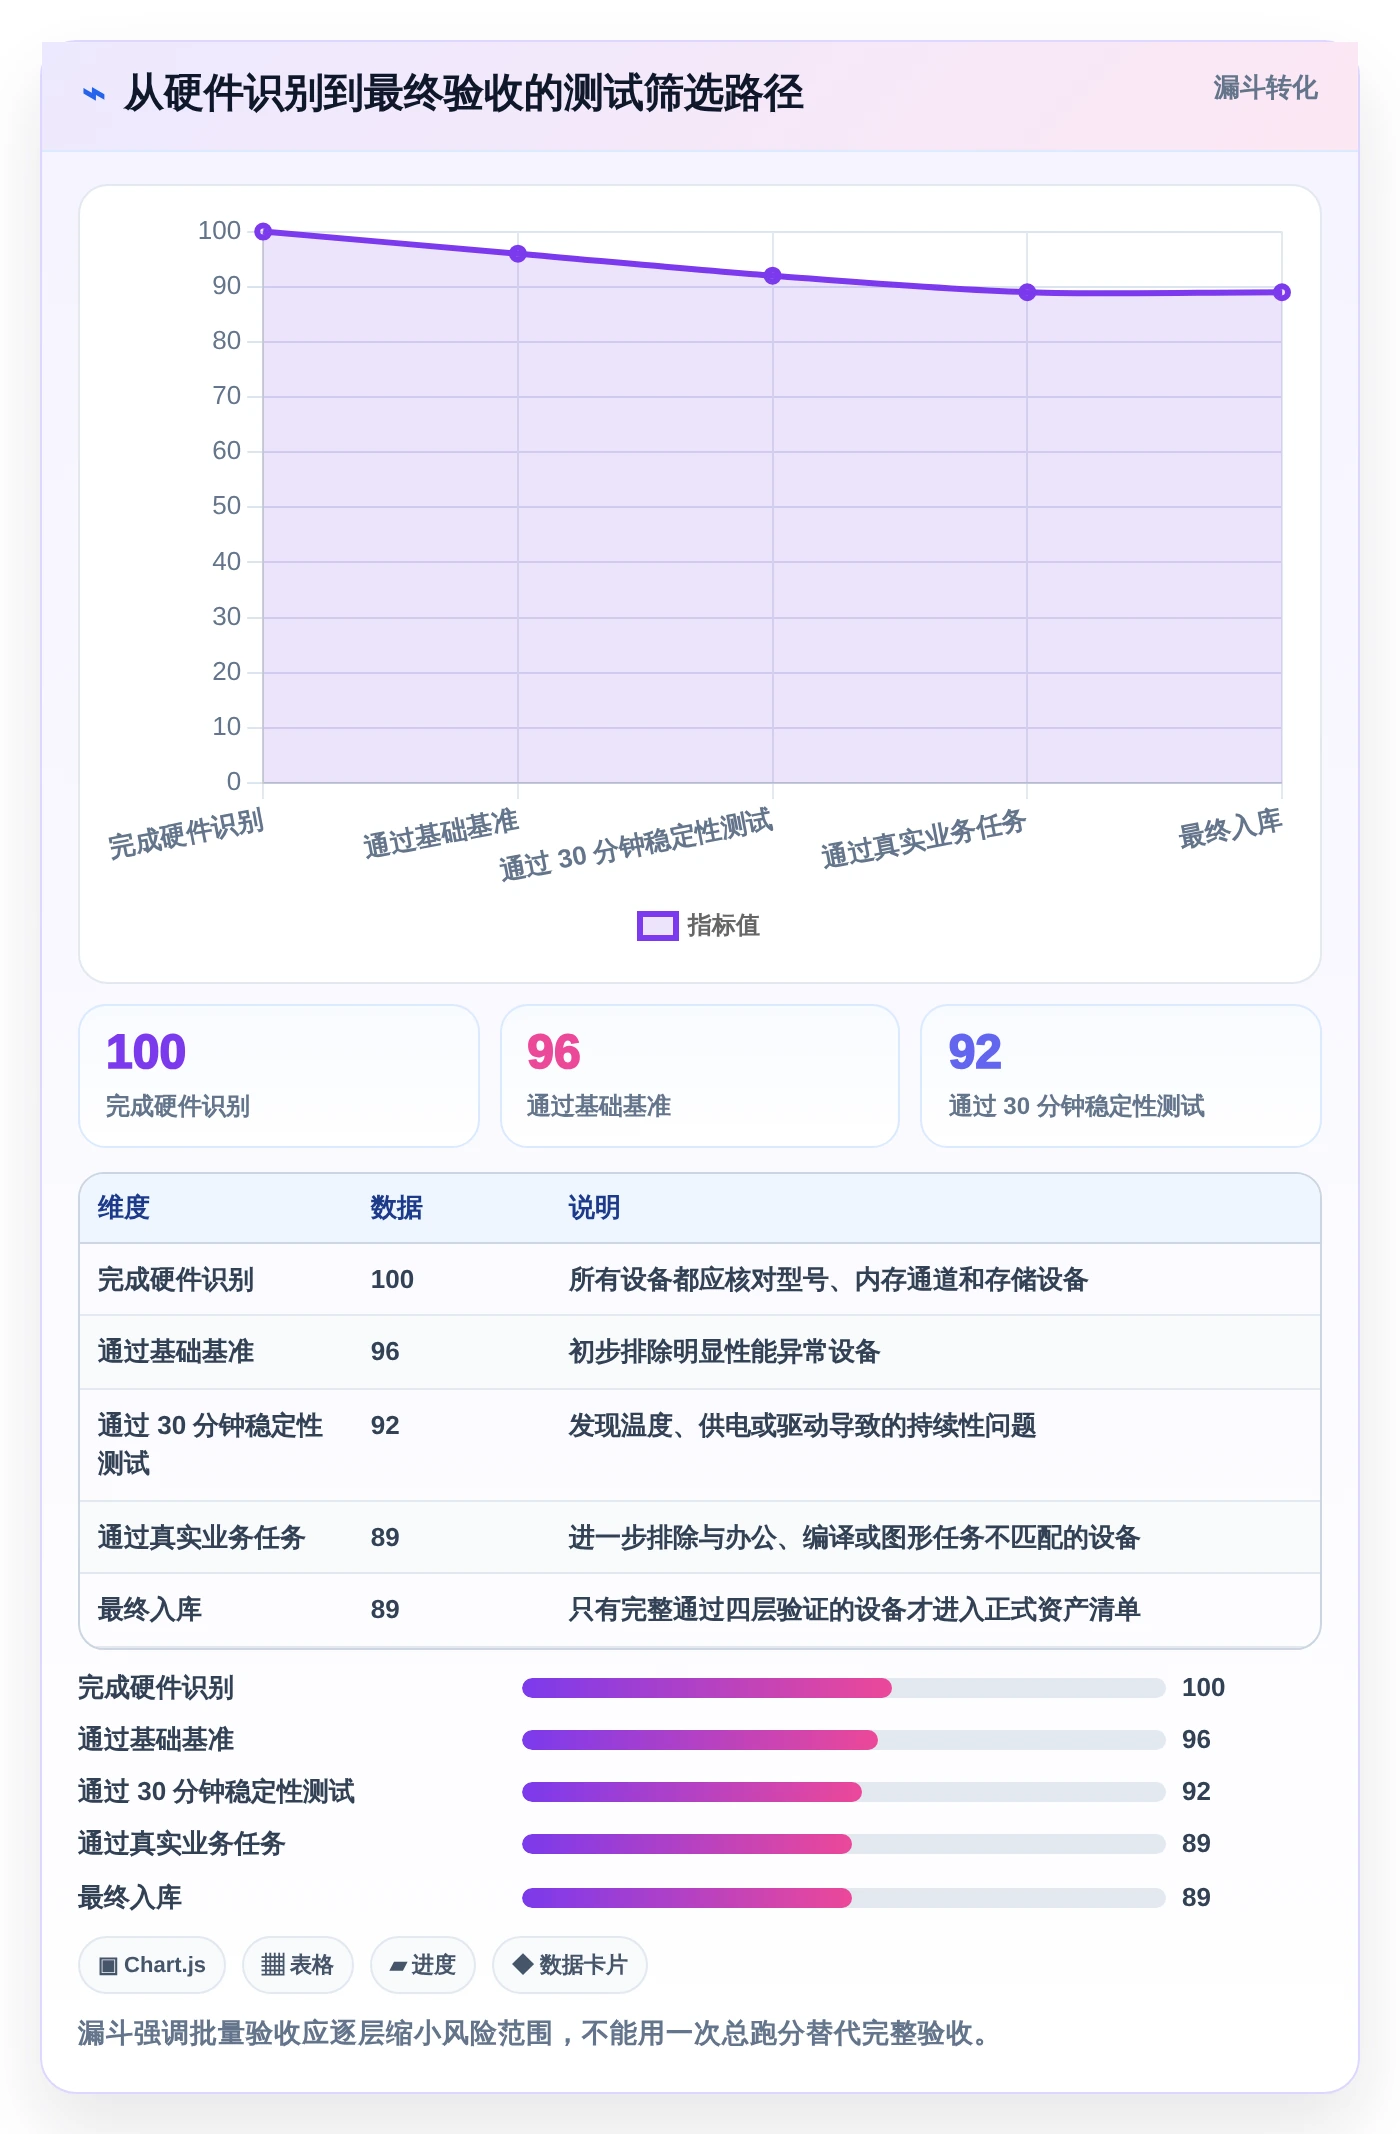The image size is (1400, 2134).
Task: Click description 初步排除明显性能异常设备
Action: pos(724,1352)
